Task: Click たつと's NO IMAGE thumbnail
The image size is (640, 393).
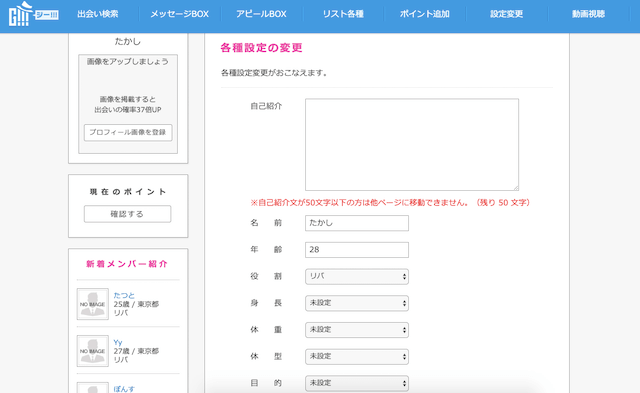Action: point(93,304)
